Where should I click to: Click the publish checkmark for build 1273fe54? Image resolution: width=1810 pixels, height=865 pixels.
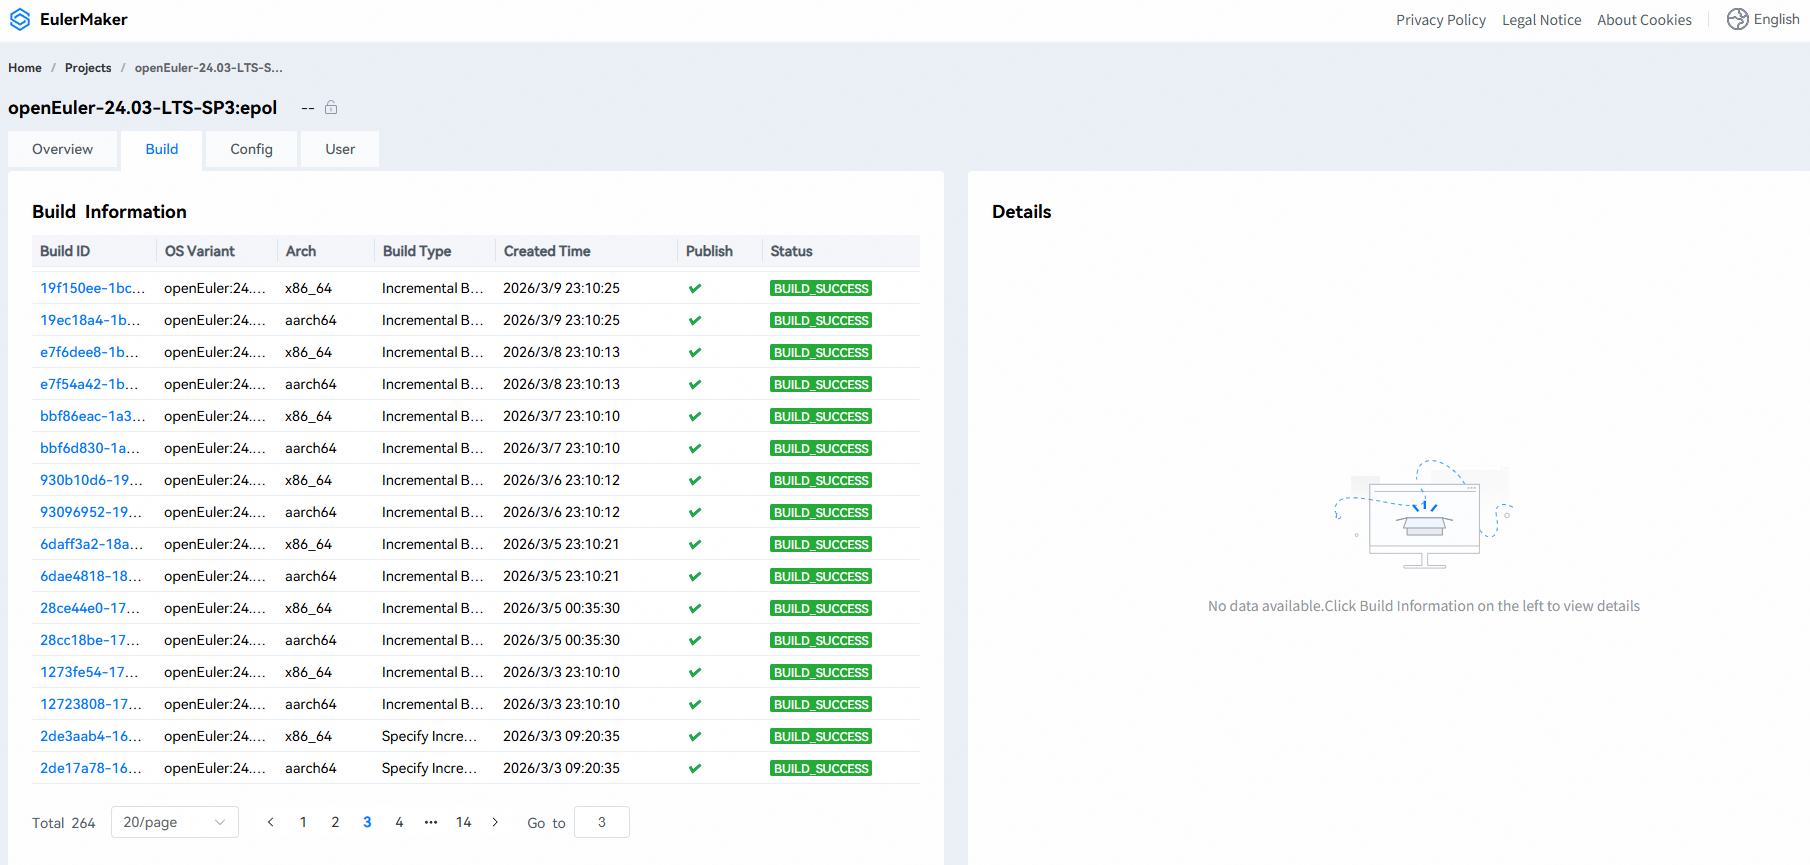click(695, 672)
